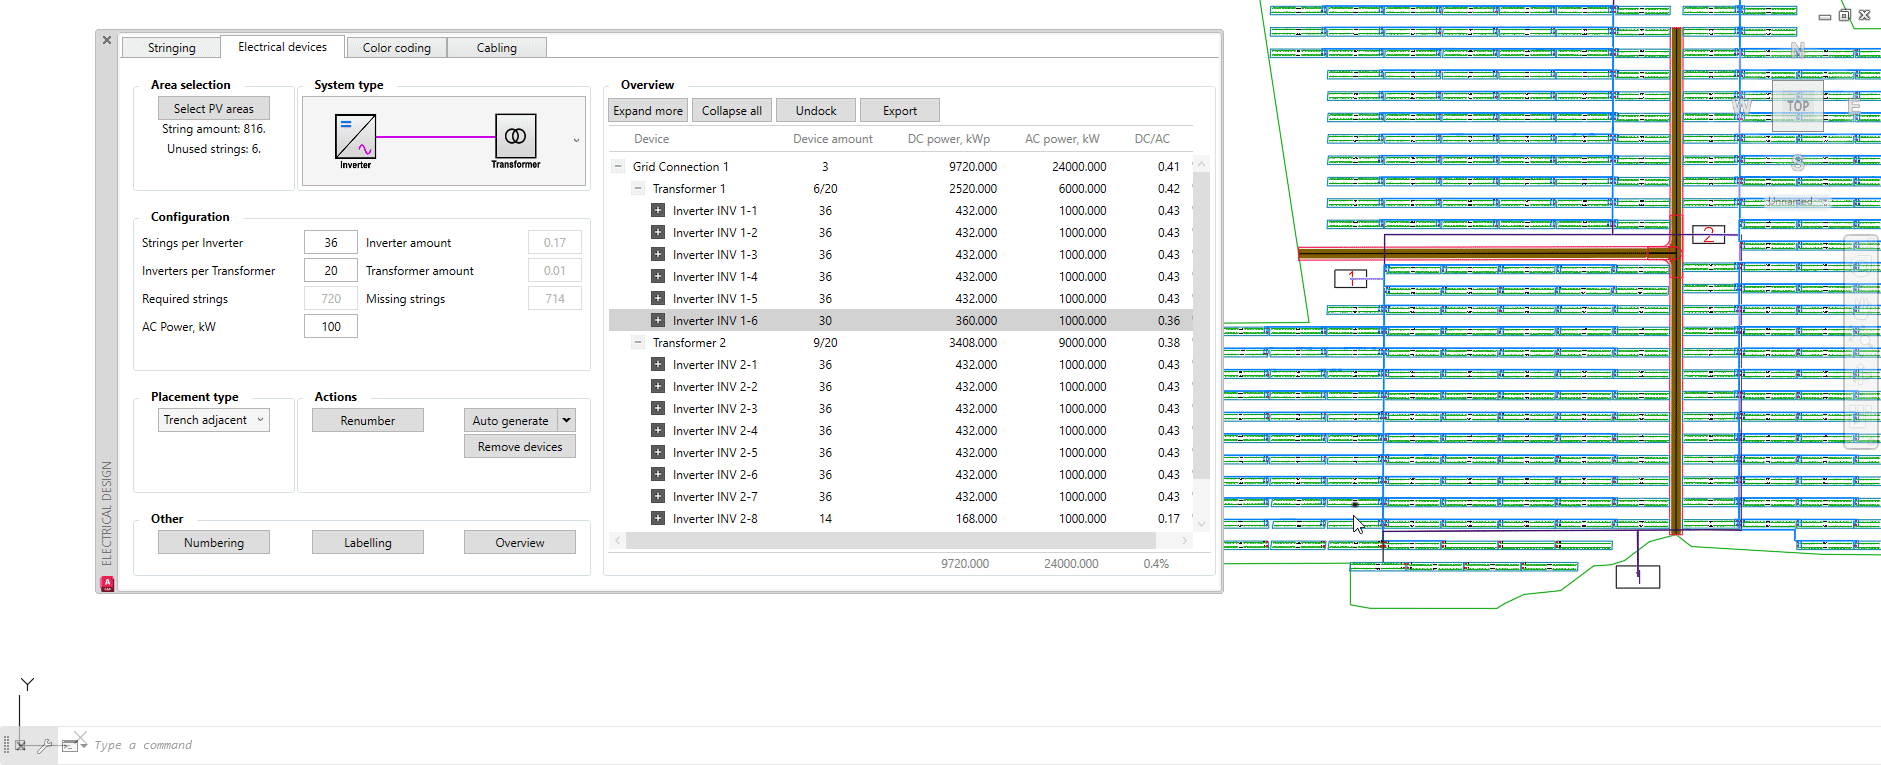Click the Numbering button
Viewport: 1881px width, 765px height.
(214, 543)
